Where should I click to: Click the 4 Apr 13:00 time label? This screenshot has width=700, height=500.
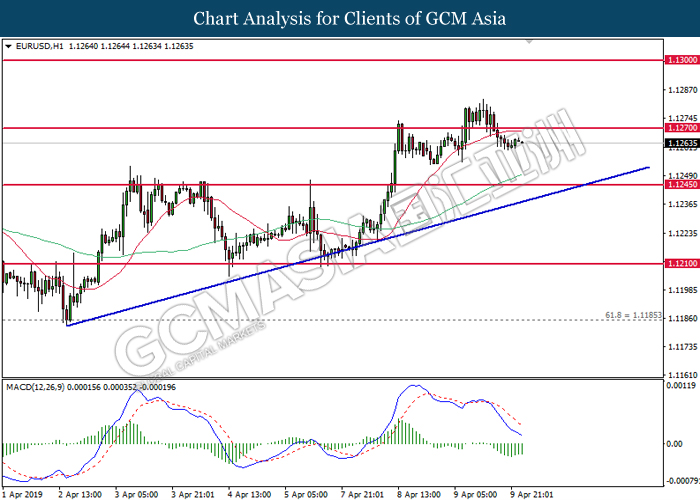(x=250, y=494)
